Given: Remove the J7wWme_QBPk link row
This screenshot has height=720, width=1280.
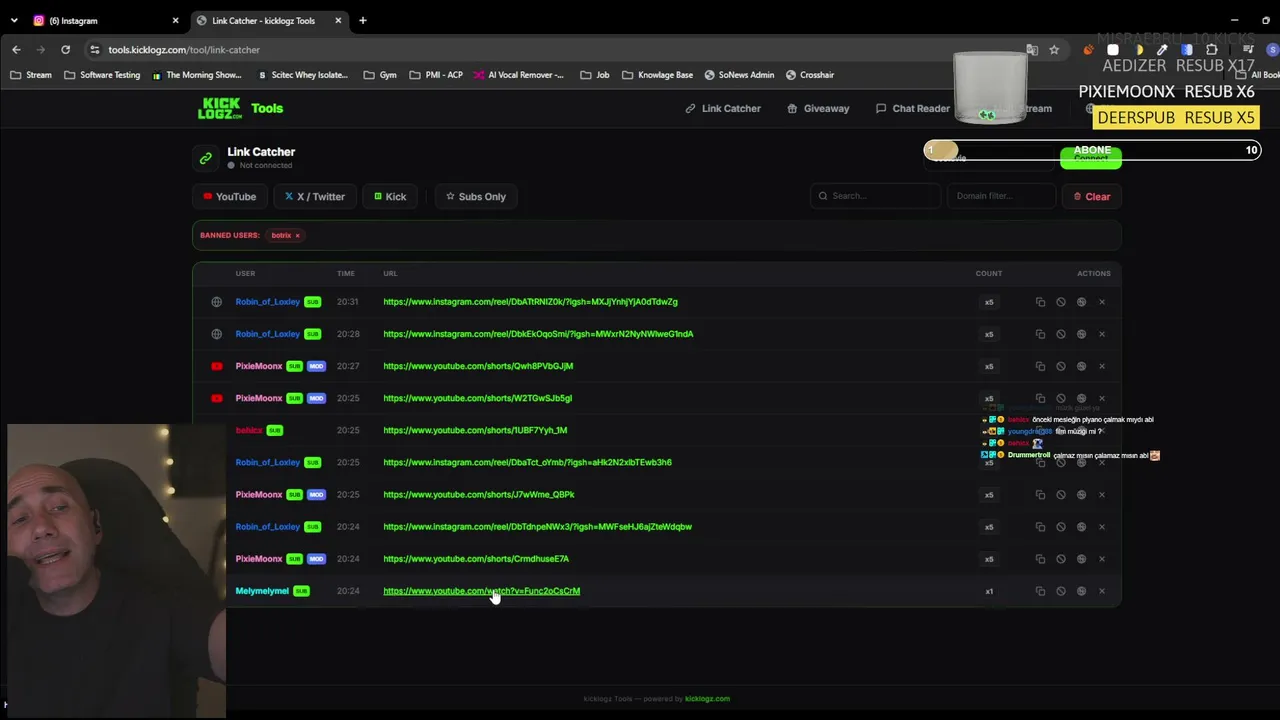Looking at the screenshot, I should (1102, 495).
